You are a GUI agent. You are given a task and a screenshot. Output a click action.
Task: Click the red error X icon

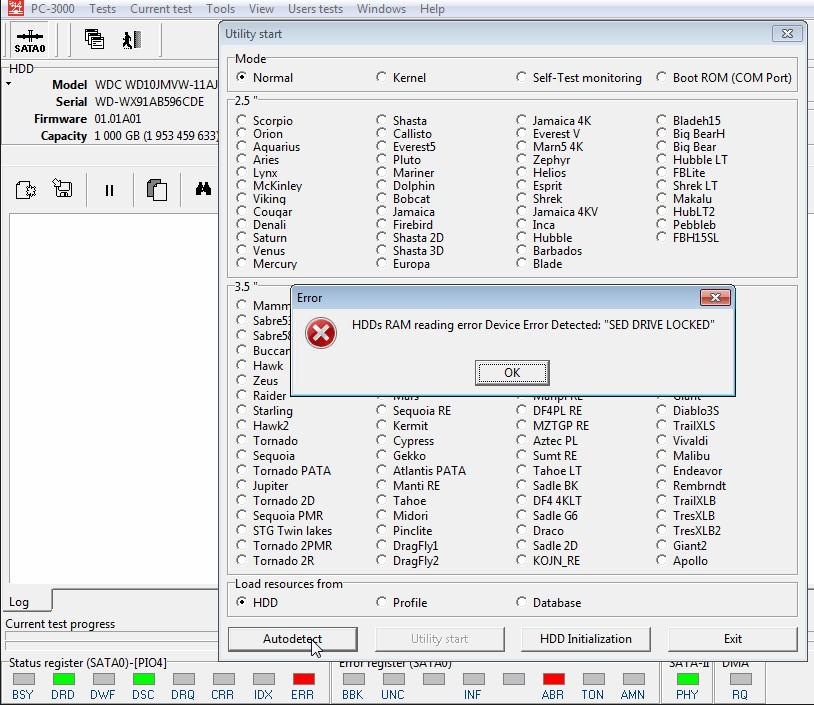[x=321, y=333]
